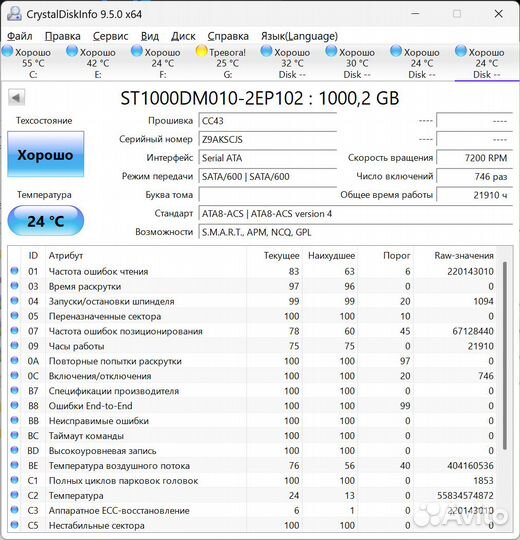Image resolution: width=520 pixels, height=540 pixels.
Task: Click the CrystalDiskInfo app icon in title bar
Action: click(x=14, y=14)
